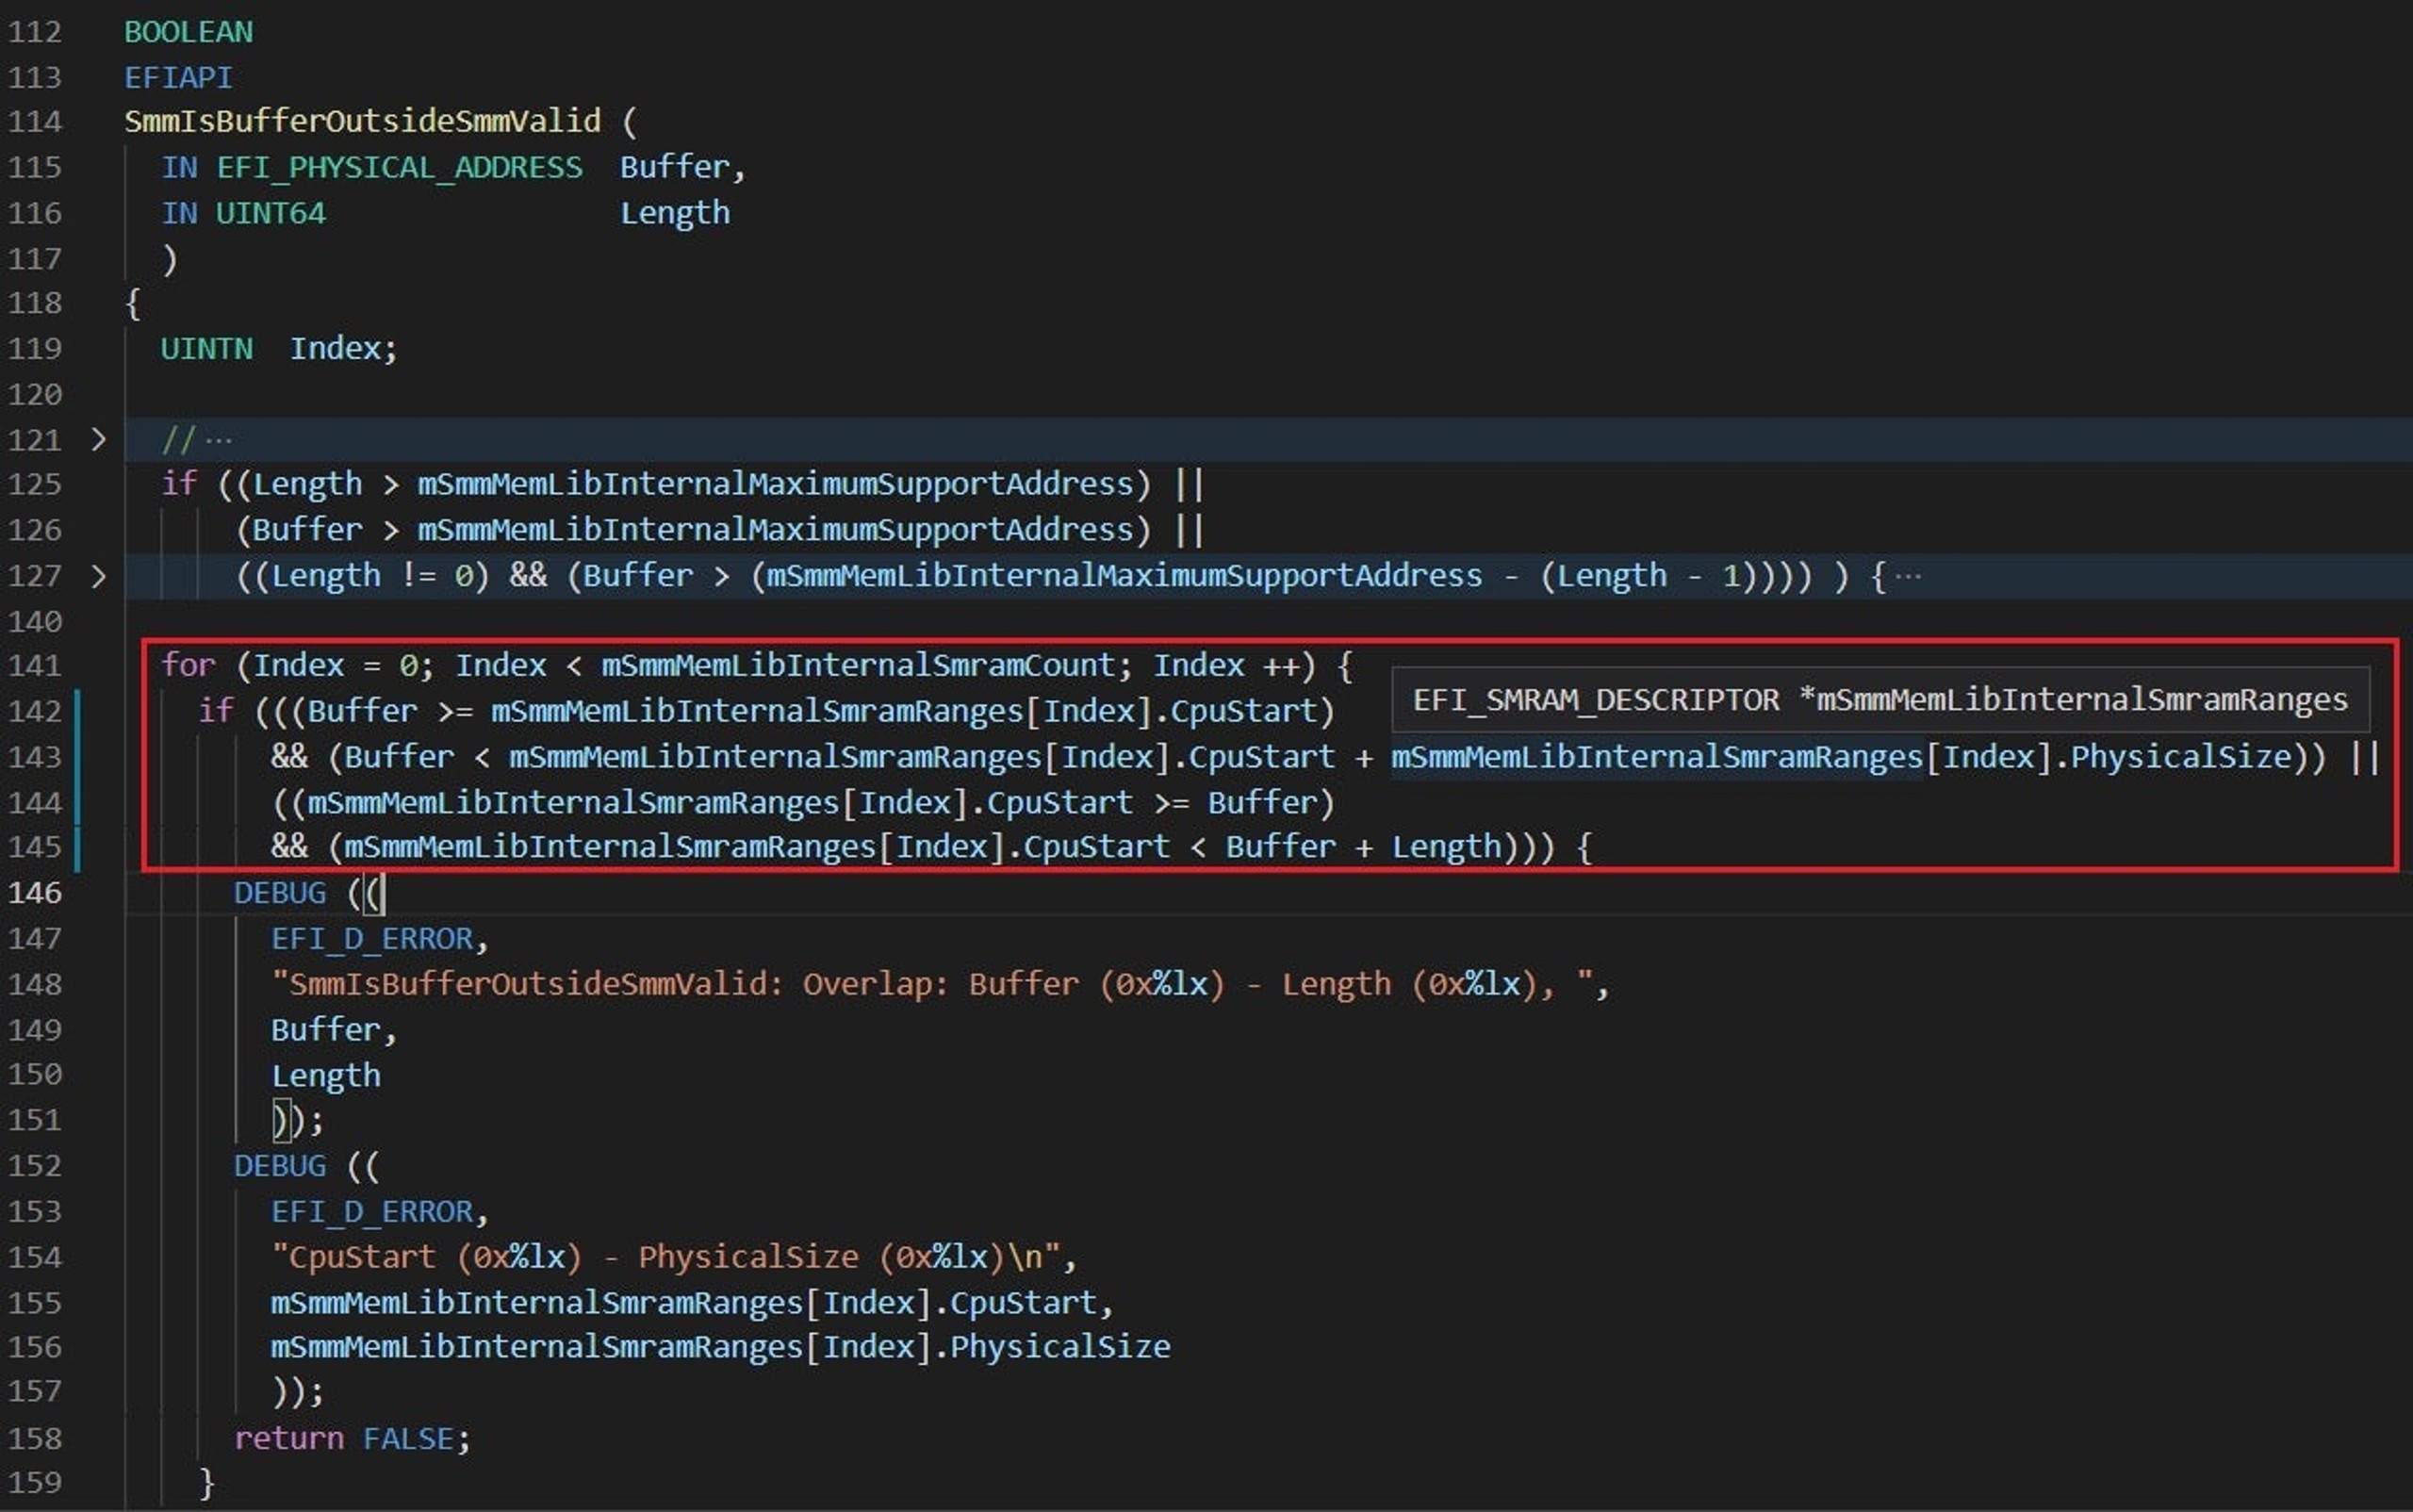Click line number 112 in the gutter

35,32
